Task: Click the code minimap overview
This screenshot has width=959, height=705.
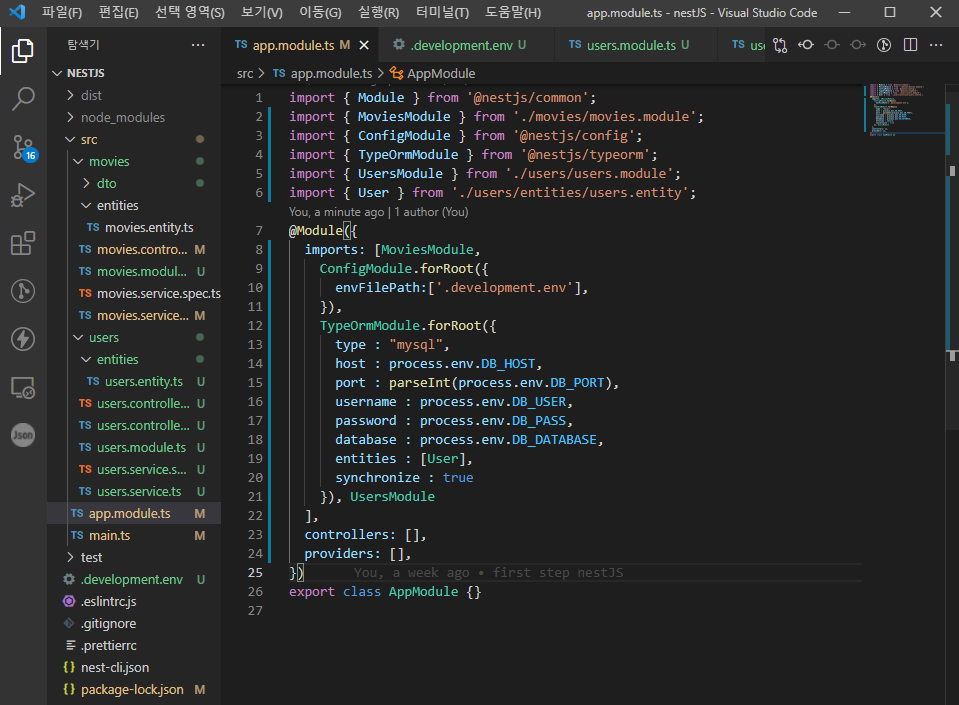Action: point(903,110)
